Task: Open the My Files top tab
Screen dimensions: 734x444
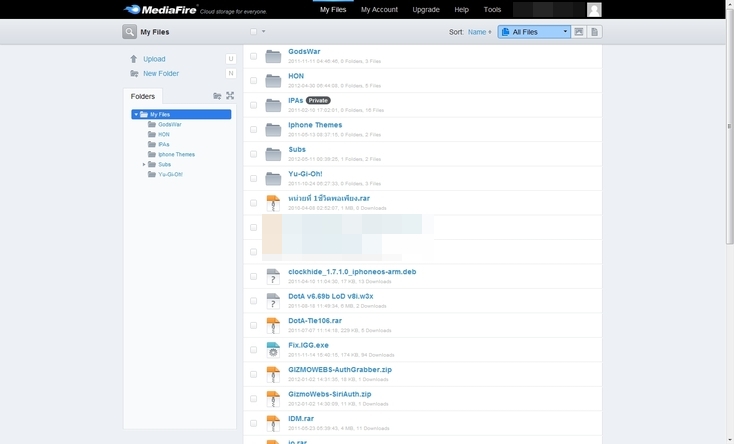Action: [333, 9]
